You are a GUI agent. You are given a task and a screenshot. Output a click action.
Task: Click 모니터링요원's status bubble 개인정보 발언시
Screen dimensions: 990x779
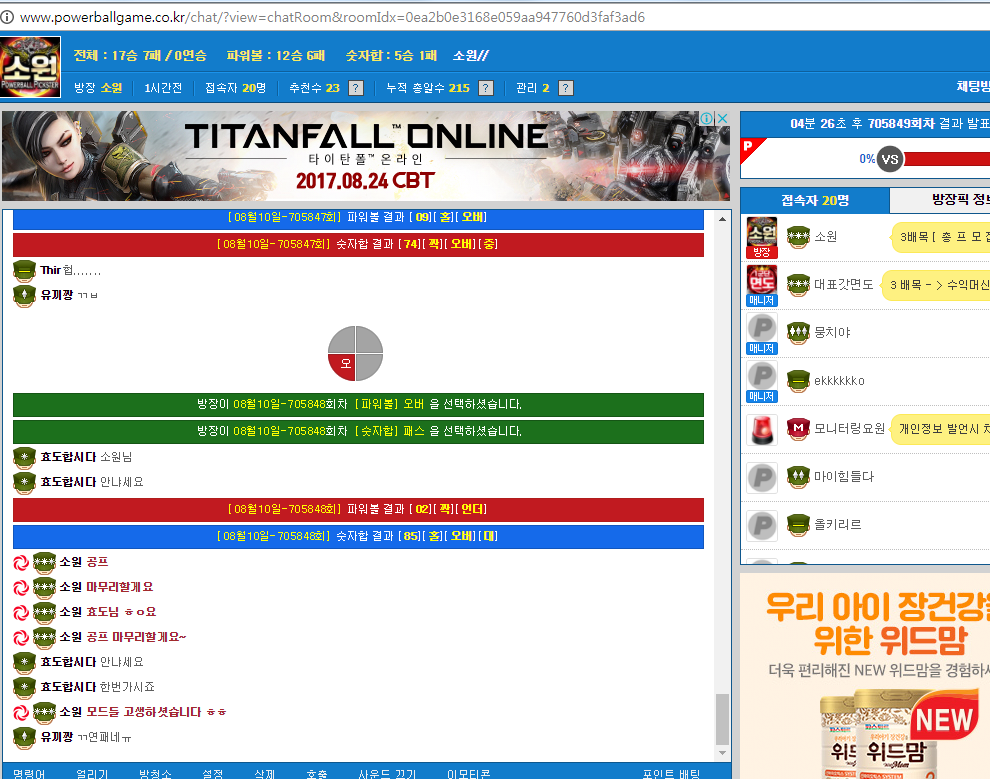(x=940, y=429)
